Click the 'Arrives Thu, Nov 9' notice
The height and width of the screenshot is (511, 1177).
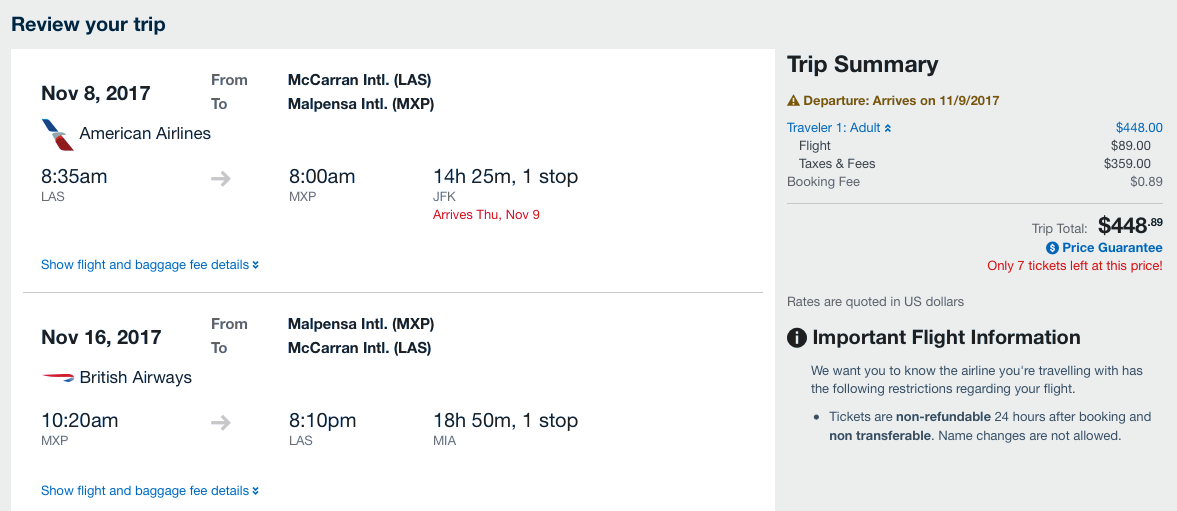[x=486, y=215]
